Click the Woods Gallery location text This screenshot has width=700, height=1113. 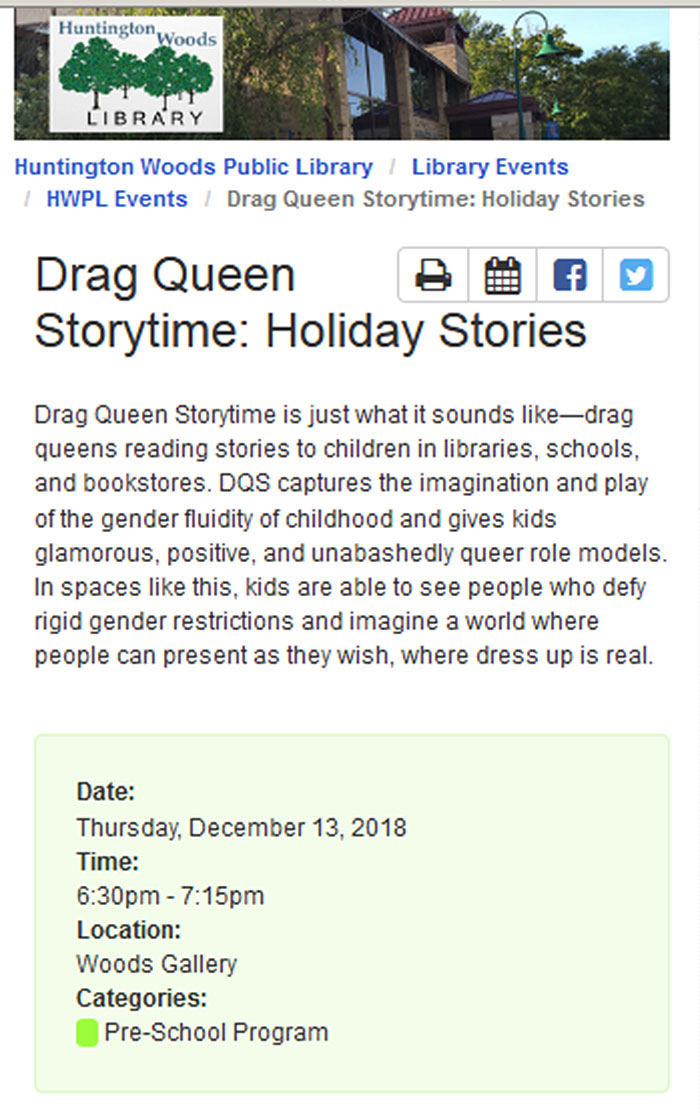click(156, 964)
